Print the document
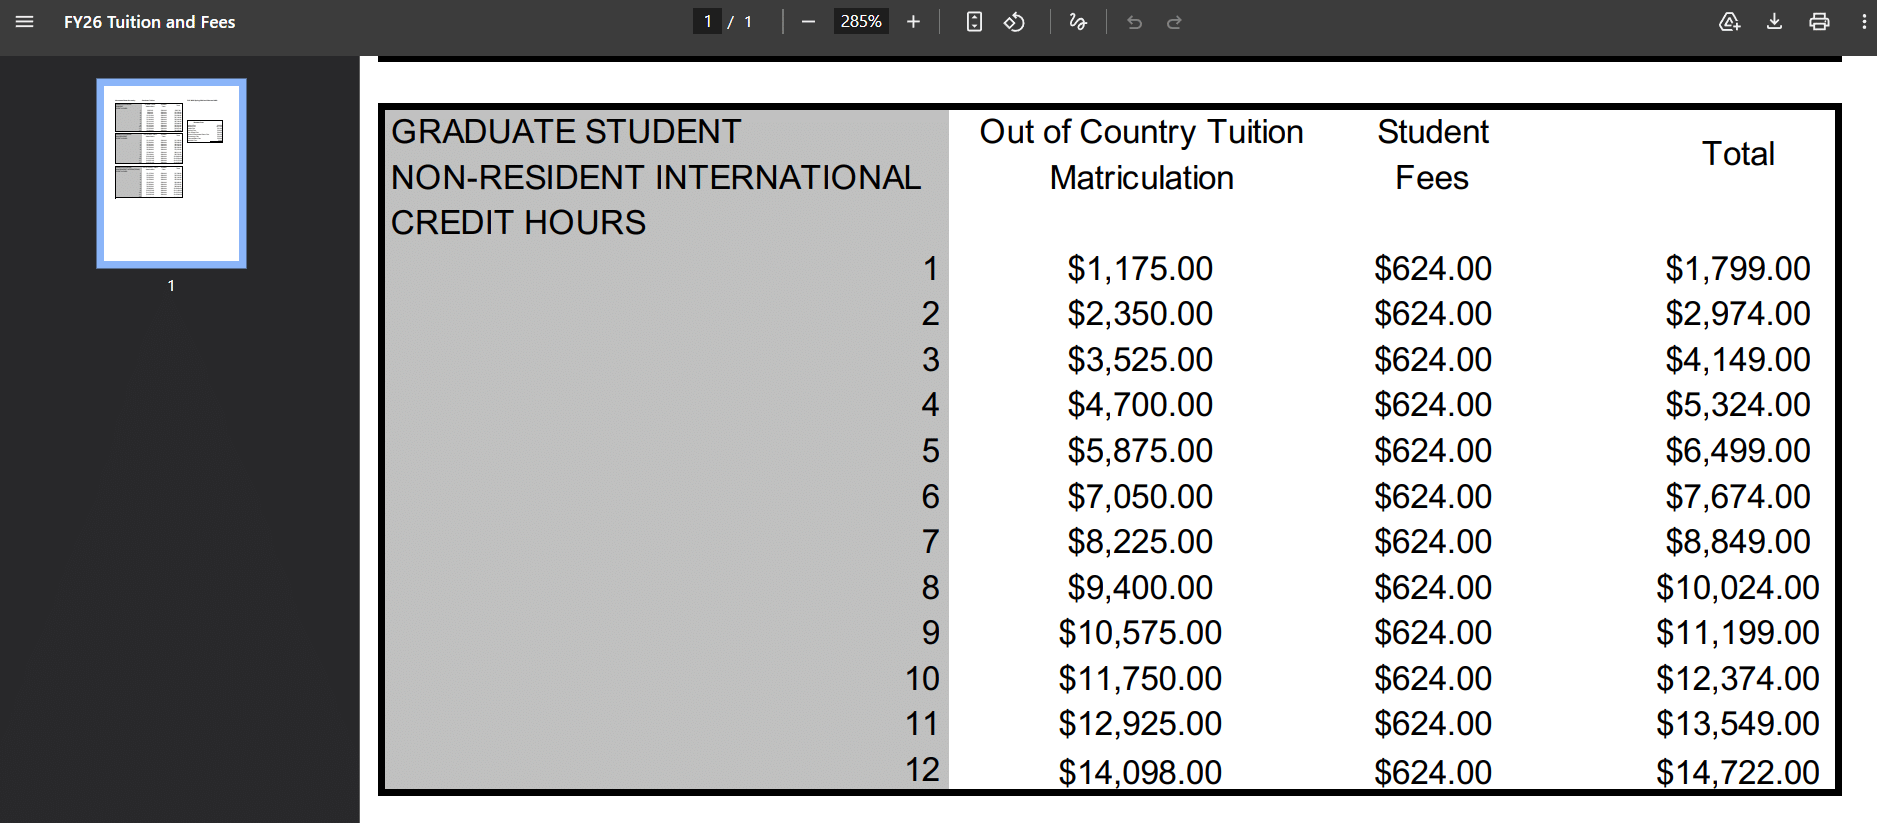1877x823 pixels. coord(1819,22)
